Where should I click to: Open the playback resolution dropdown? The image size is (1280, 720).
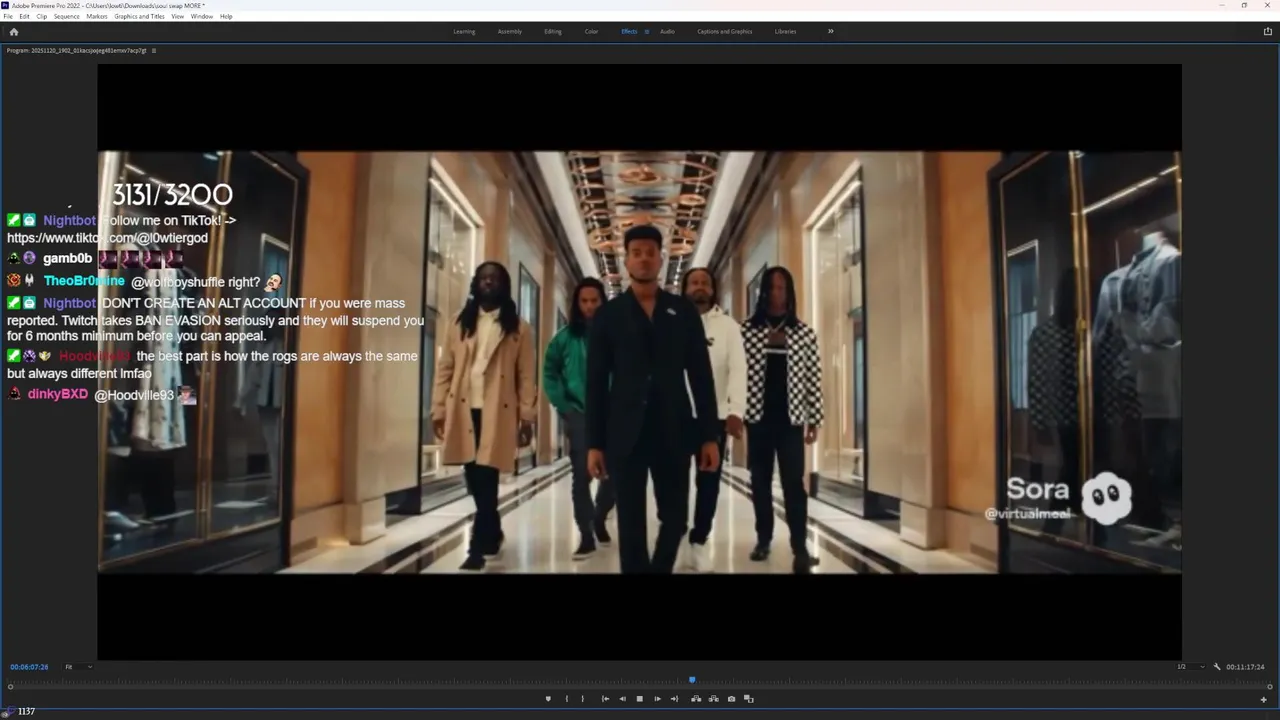[1191, 667]
